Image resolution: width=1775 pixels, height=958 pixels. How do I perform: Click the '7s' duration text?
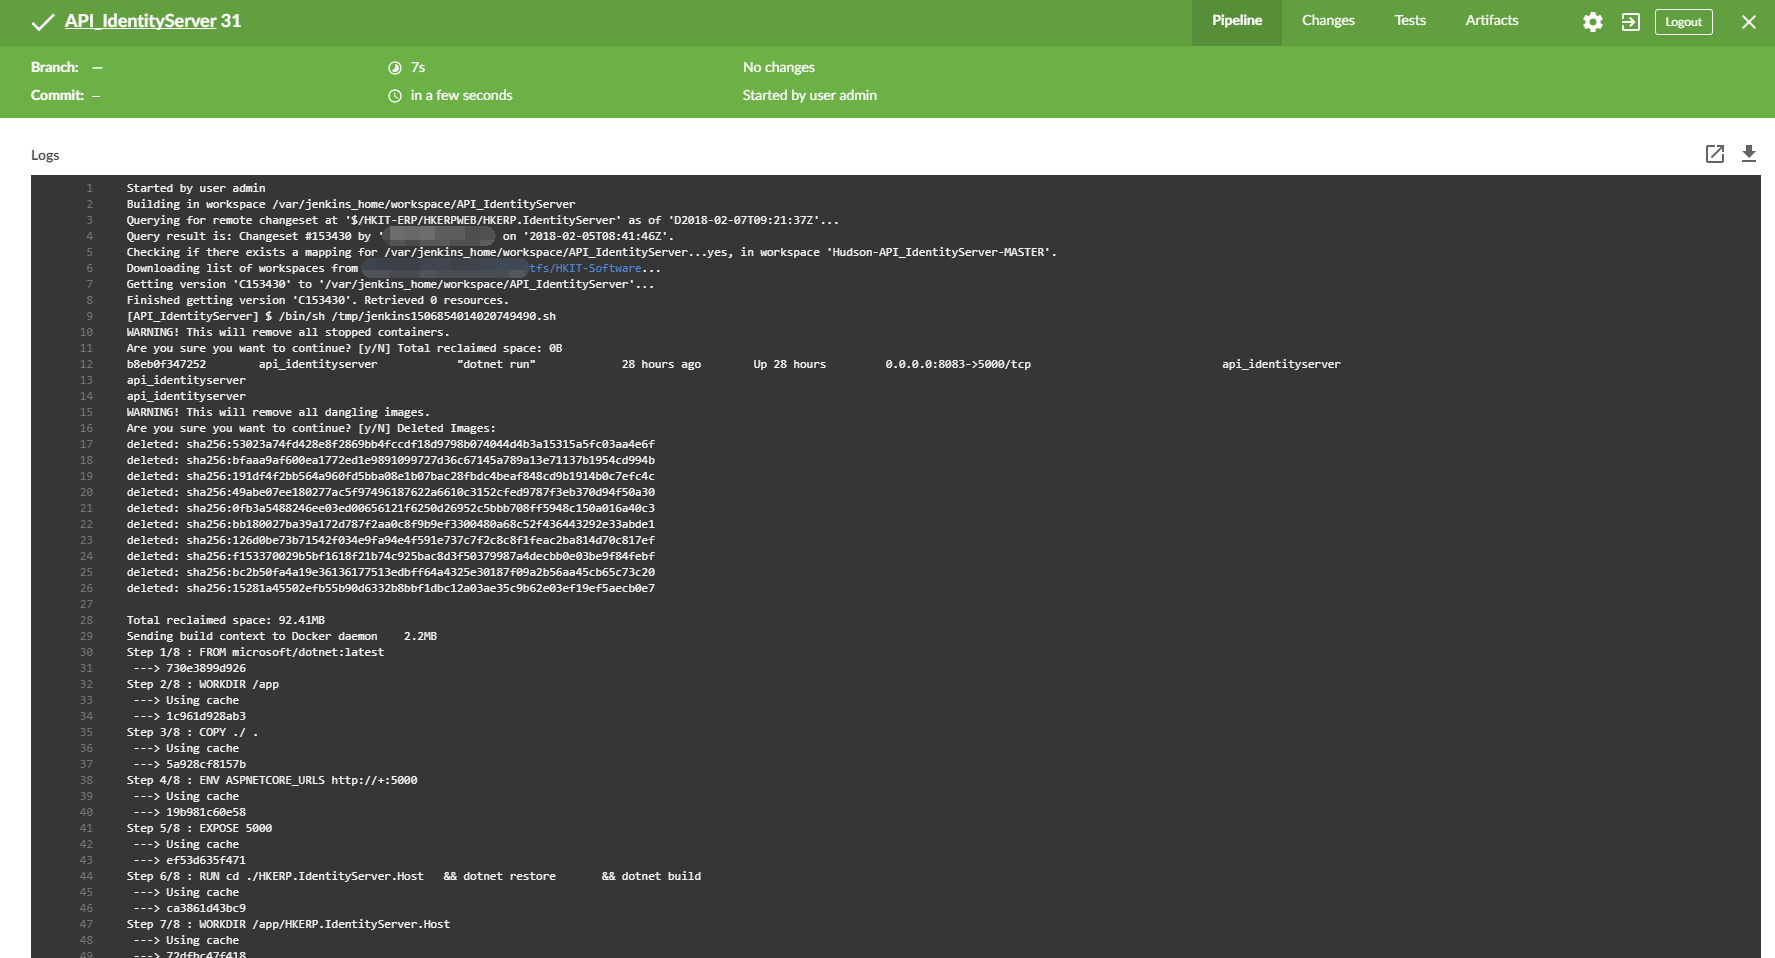pos(418,68)
